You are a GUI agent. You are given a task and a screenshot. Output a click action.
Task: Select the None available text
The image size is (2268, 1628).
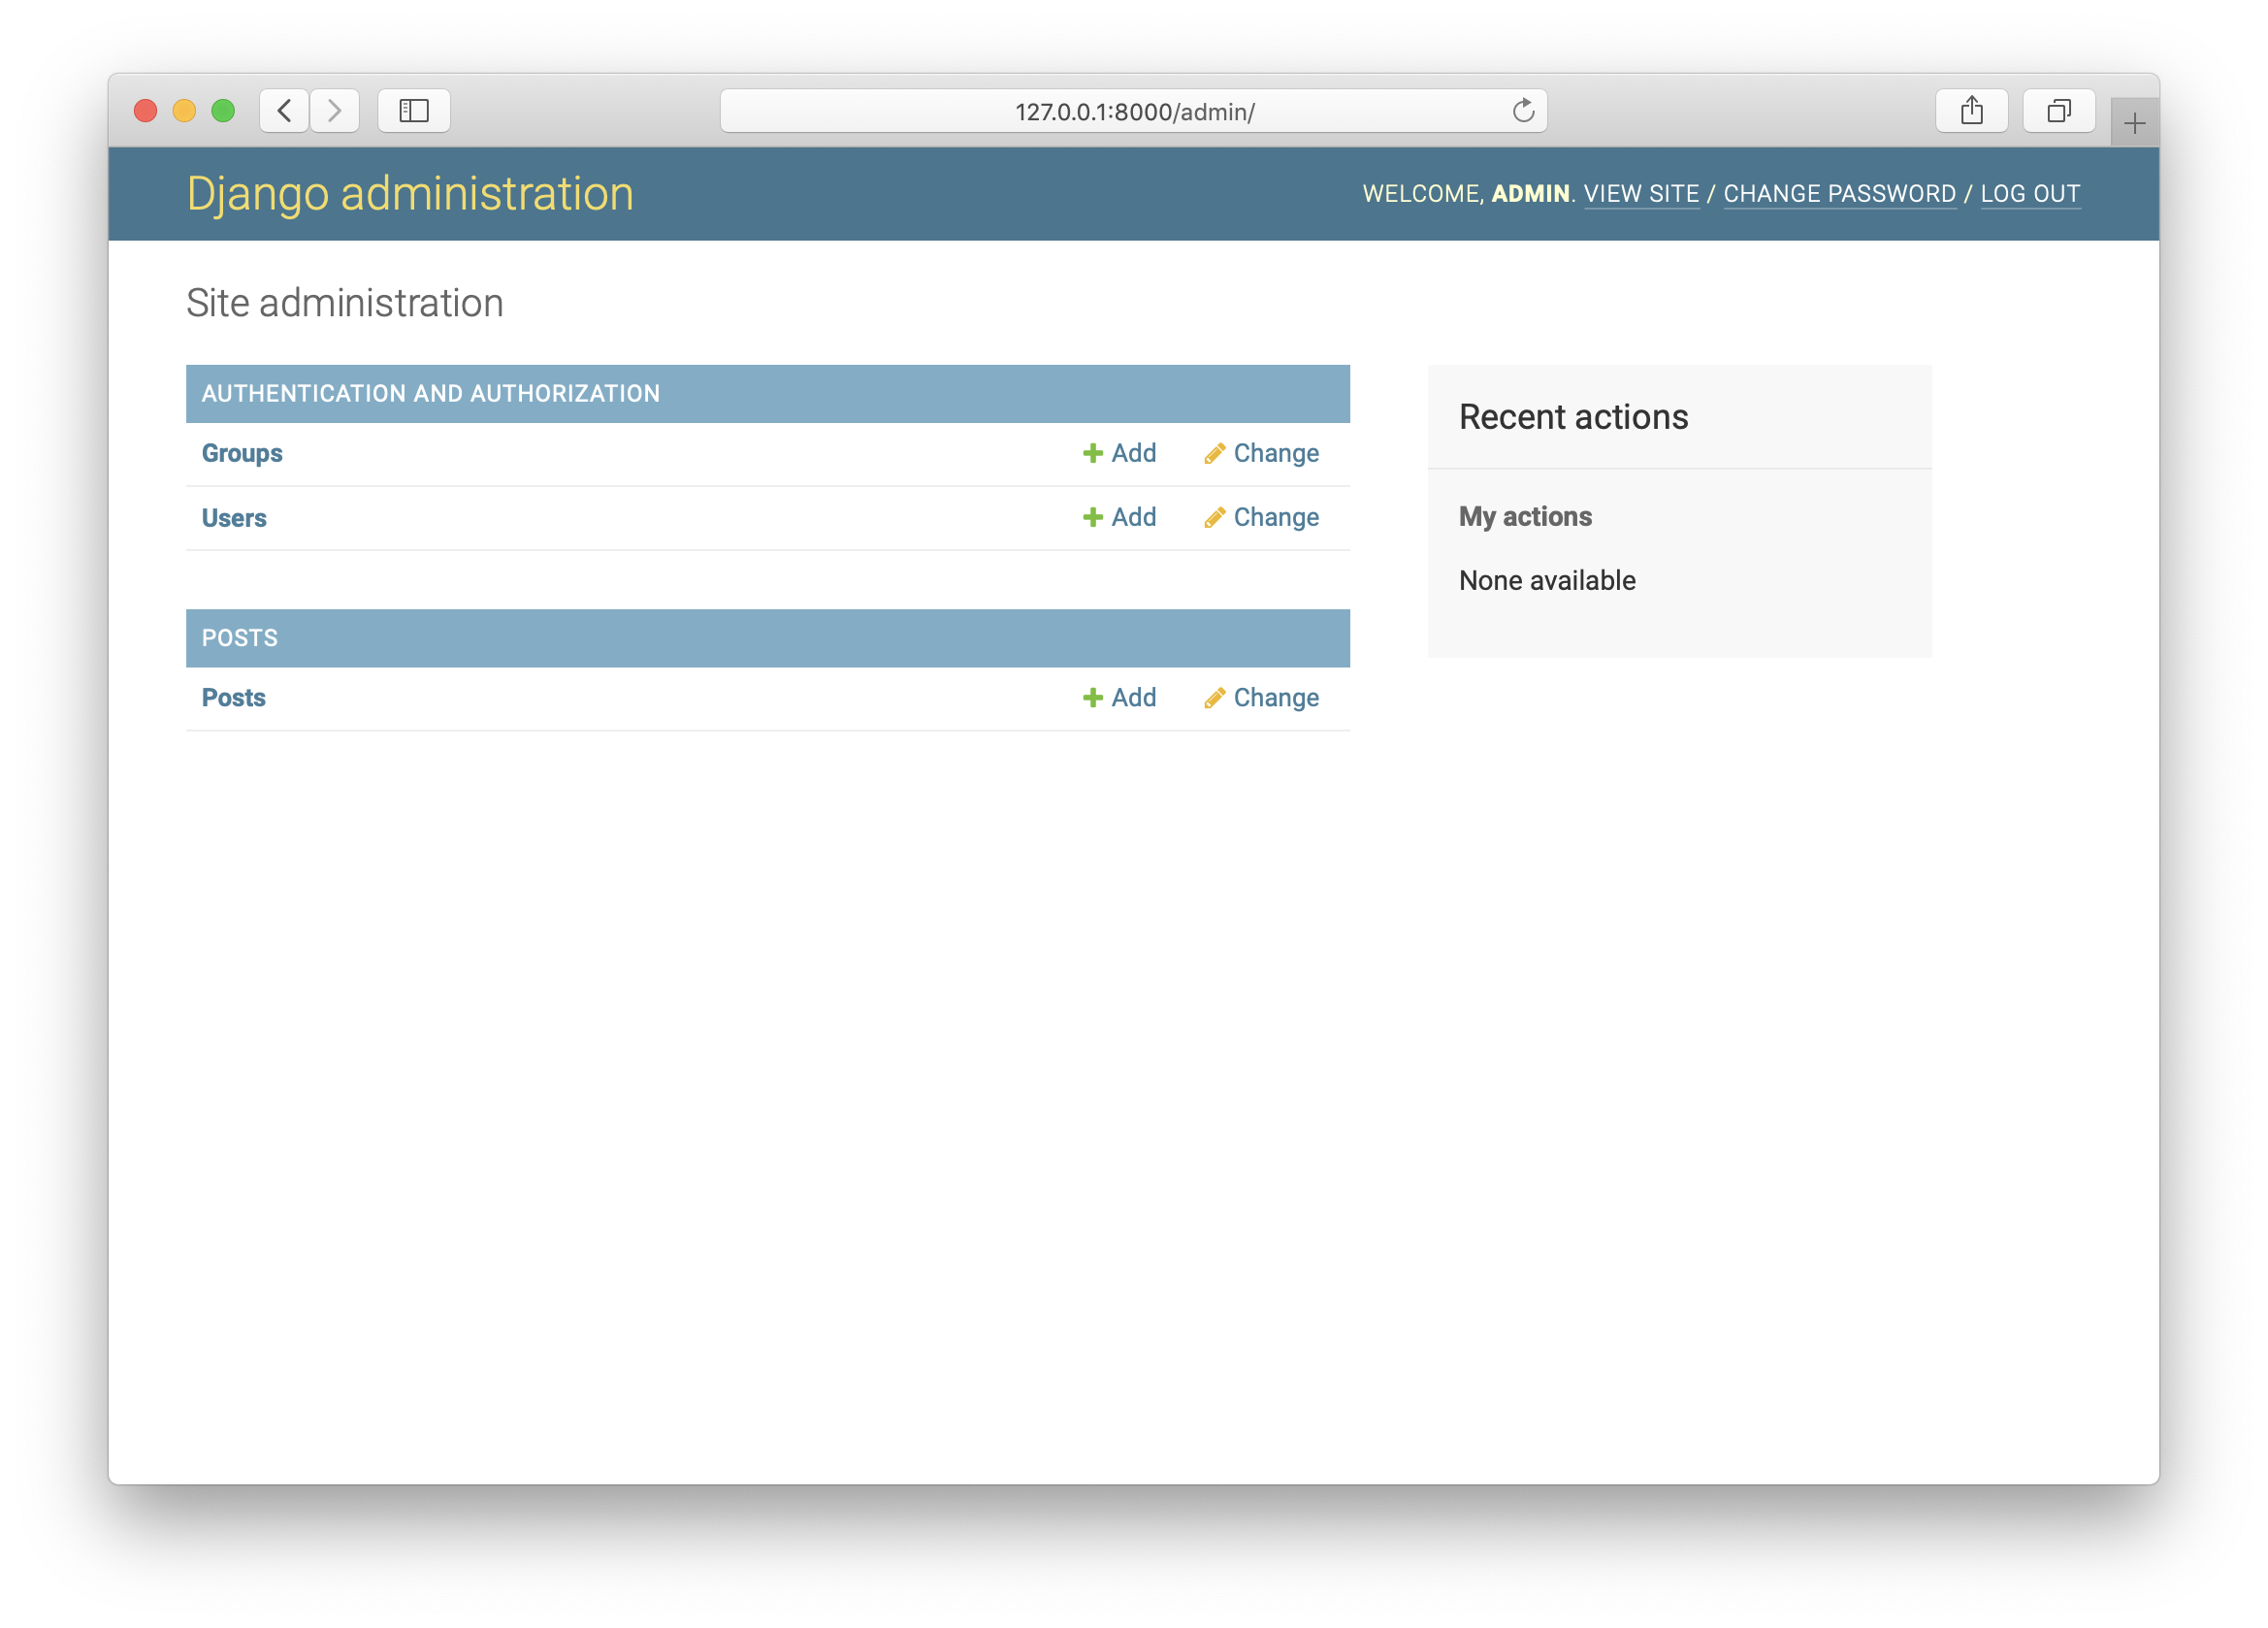point(1547,580)
